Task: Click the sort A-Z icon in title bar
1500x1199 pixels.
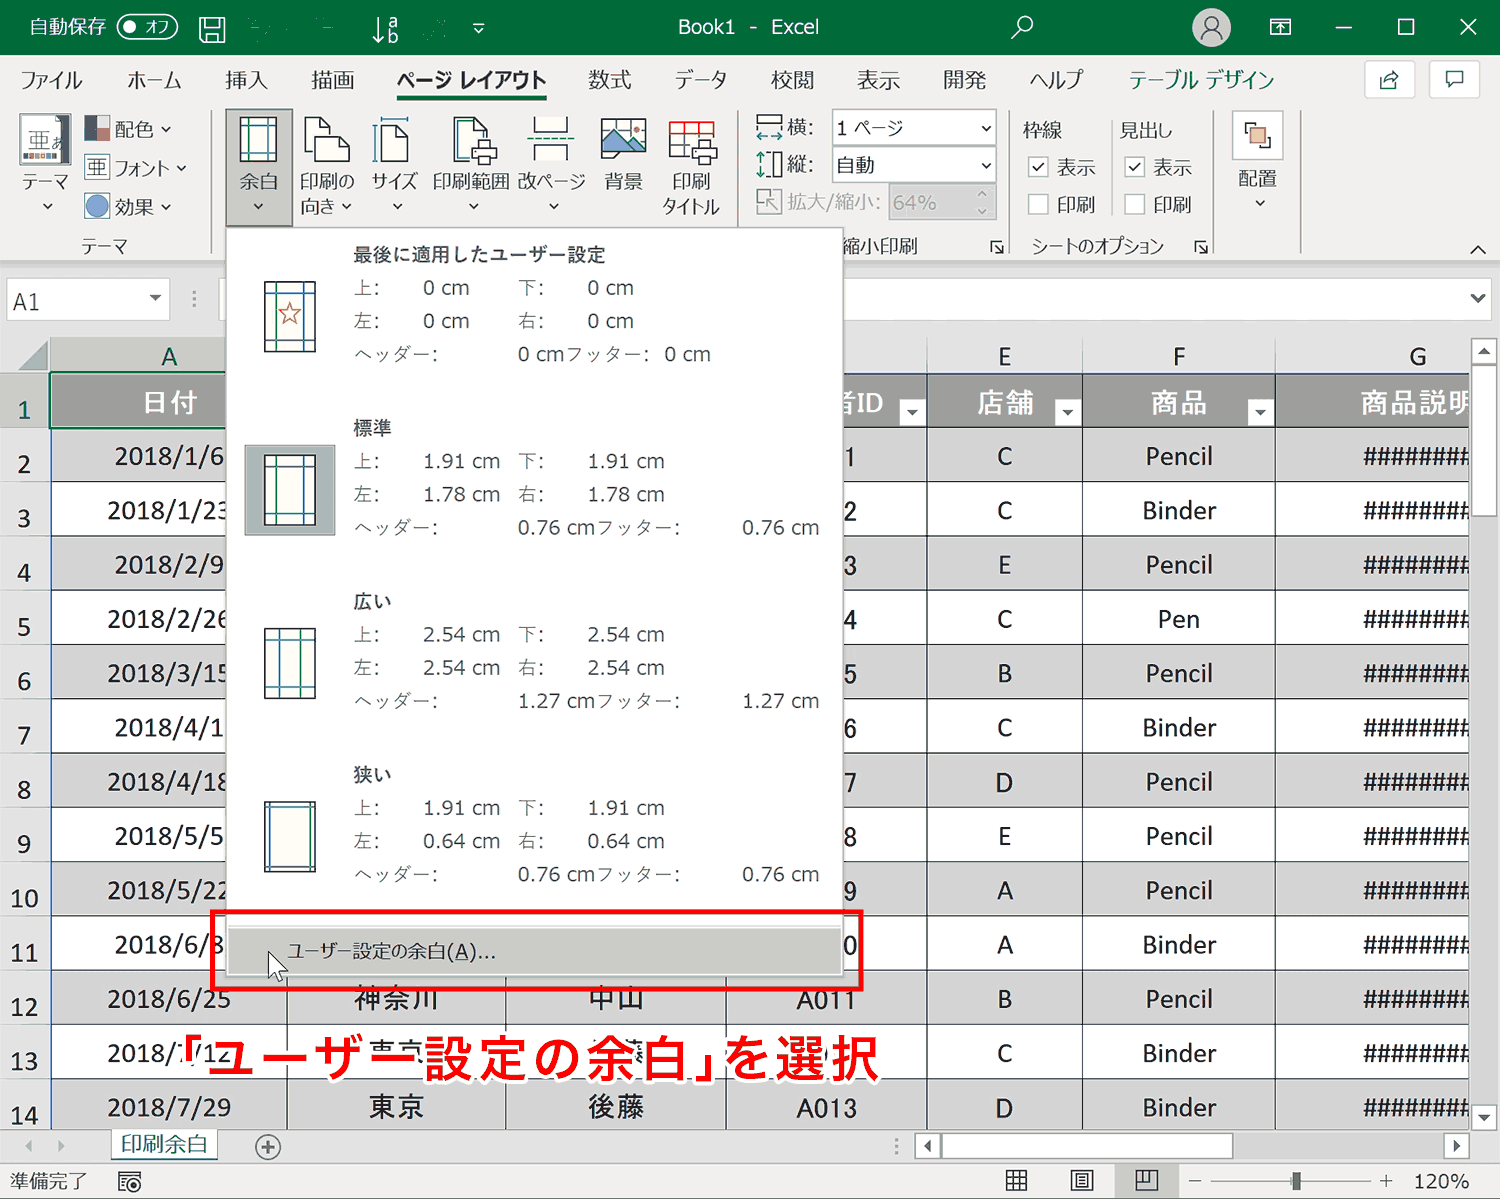Action: 384,28
